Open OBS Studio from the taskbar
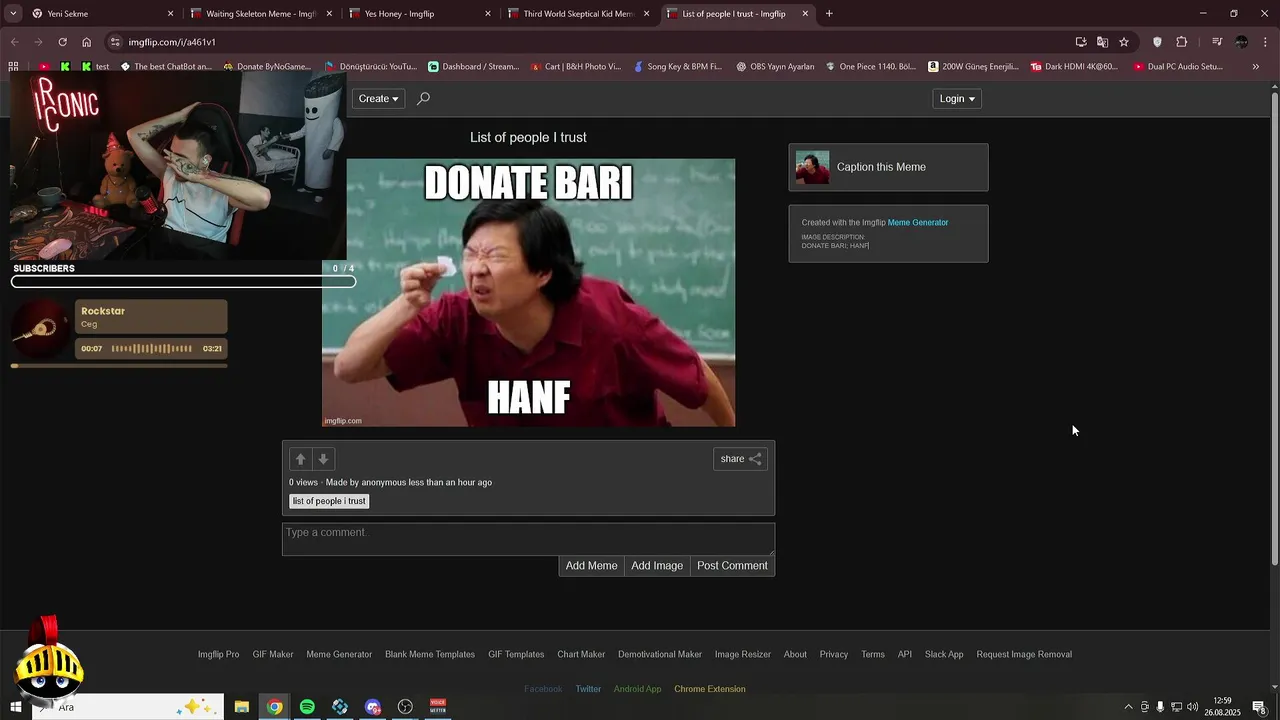Image resolution: width=1280 pixels, height=720 pixels. click(405, 707)
